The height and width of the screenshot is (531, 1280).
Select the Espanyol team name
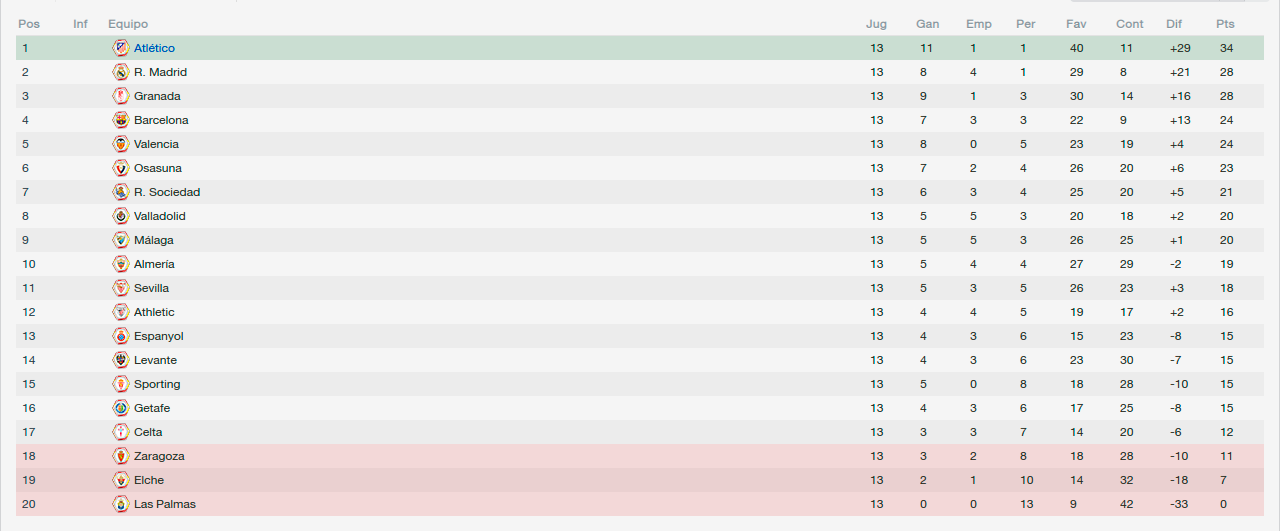(159, 336)
